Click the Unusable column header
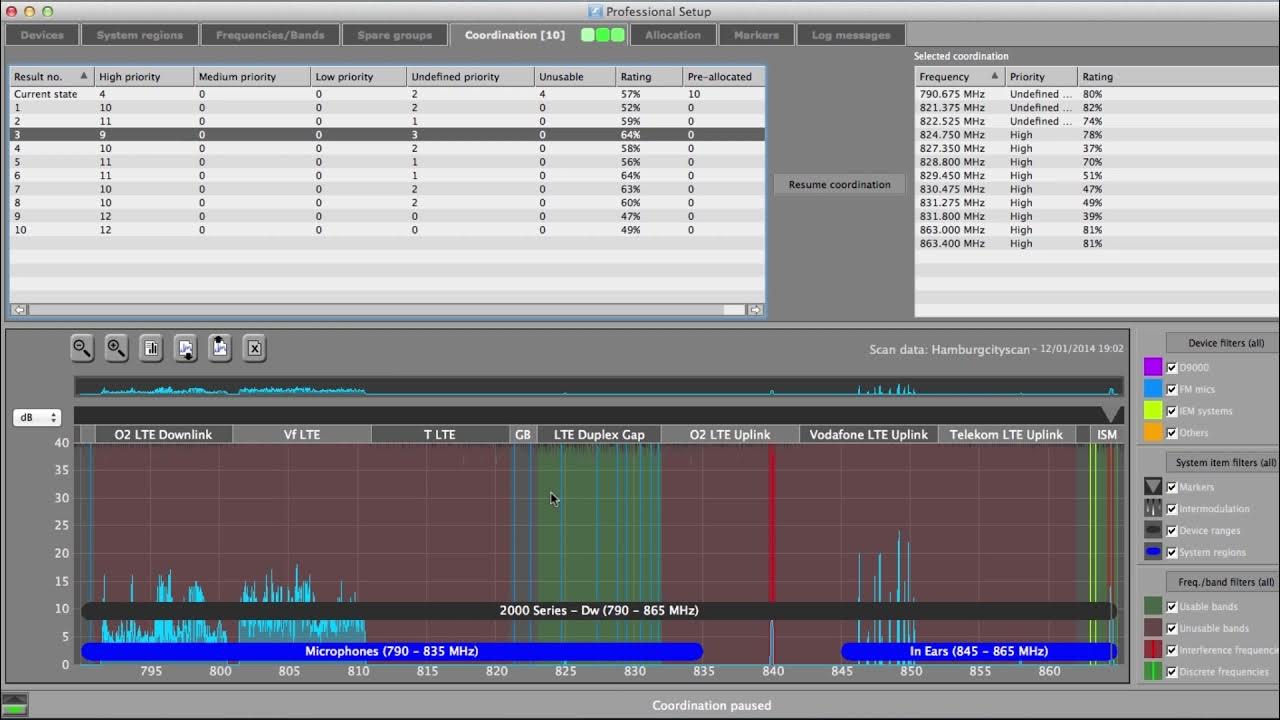The image size is (1280, 720). (x=575, y=76)
